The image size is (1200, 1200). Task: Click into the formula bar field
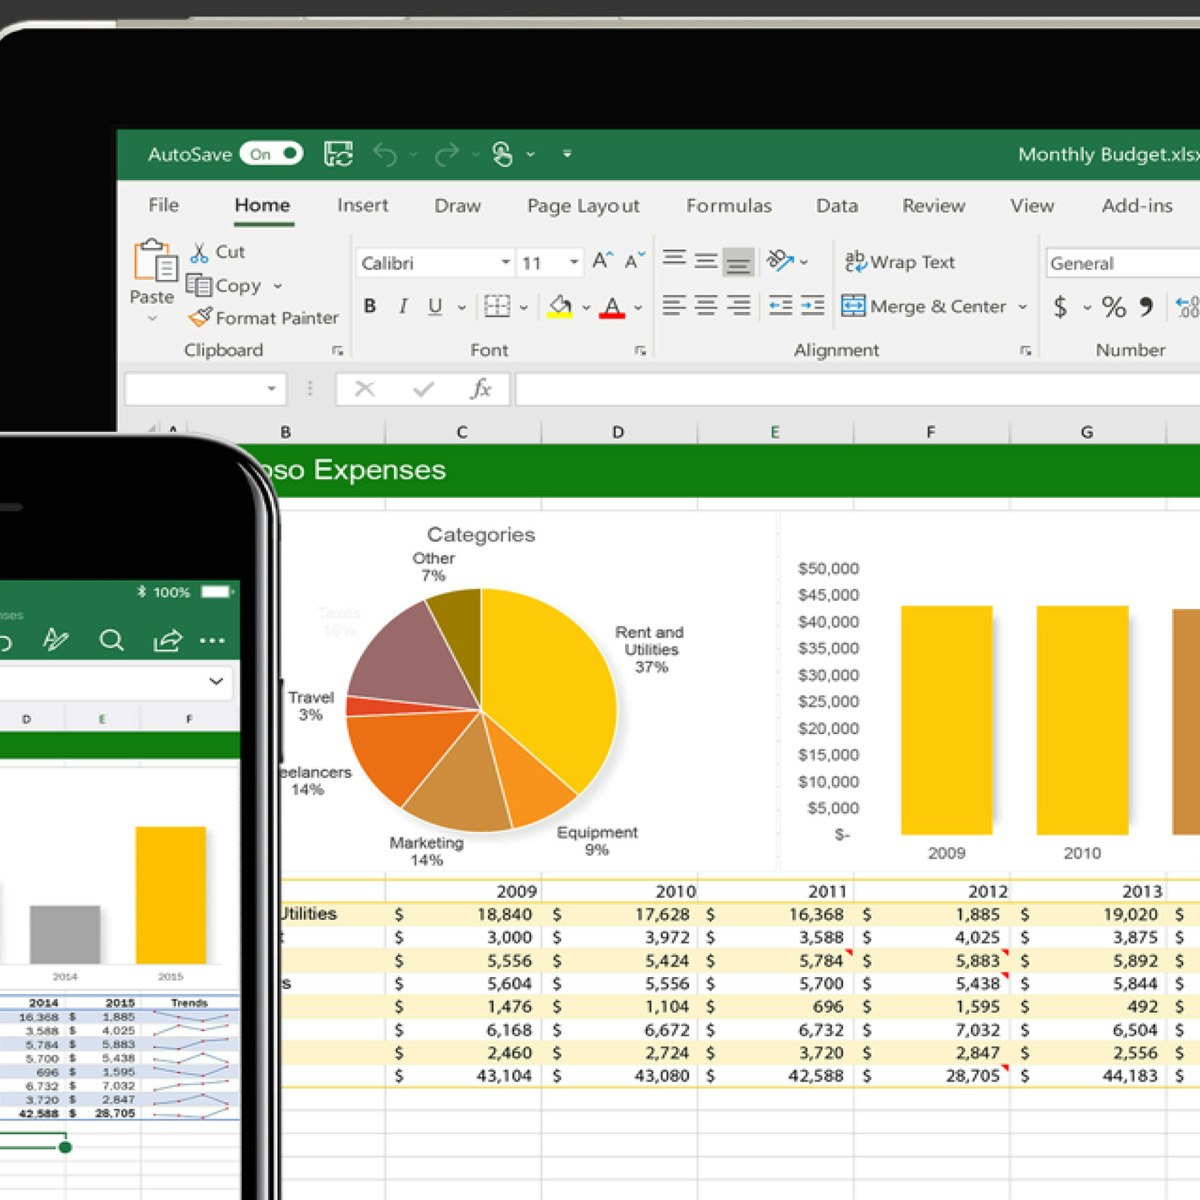coord(857,389)
